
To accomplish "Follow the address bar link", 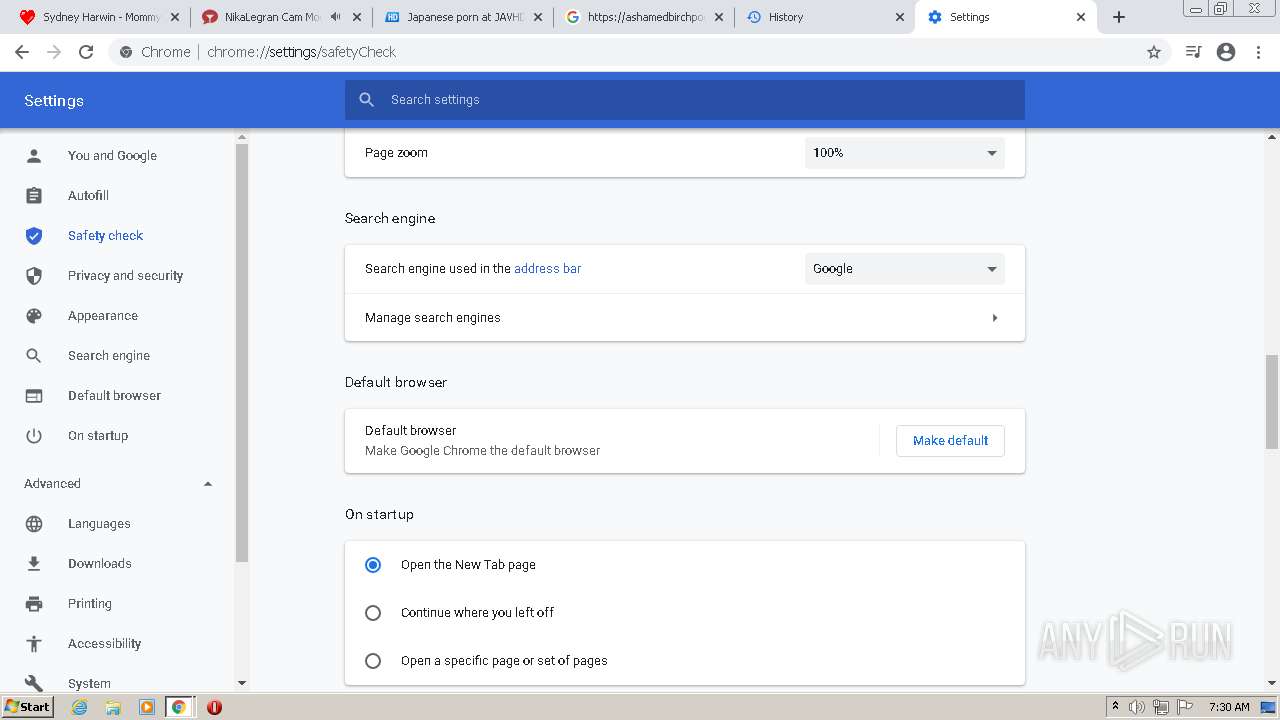I will click(547, 269).
